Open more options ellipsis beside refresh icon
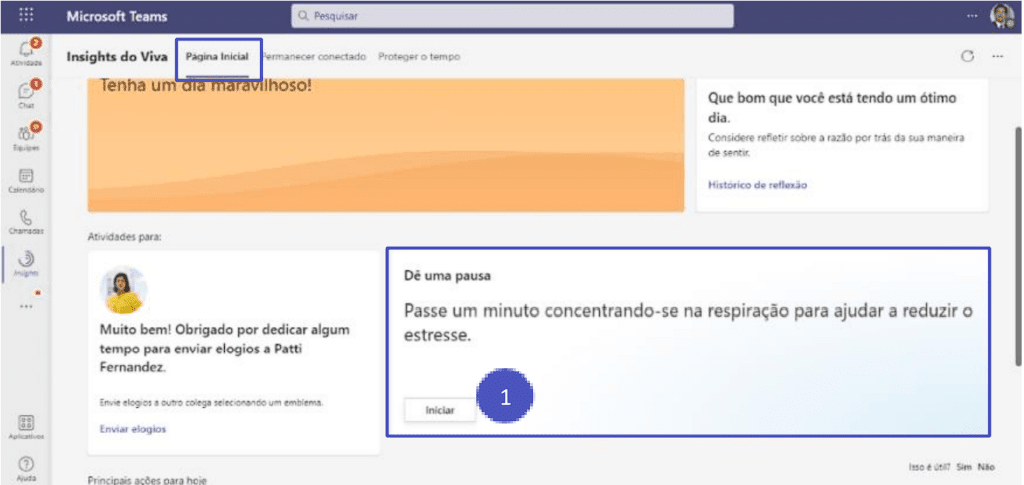Image resolution: width=1024 pixels, height=485 pixels. click(997, 57)
